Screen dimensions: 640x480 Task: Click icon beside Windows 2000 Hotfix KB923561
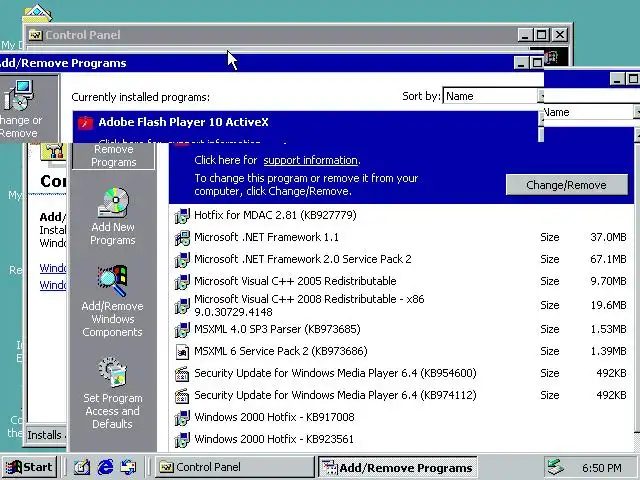[182, 440]
